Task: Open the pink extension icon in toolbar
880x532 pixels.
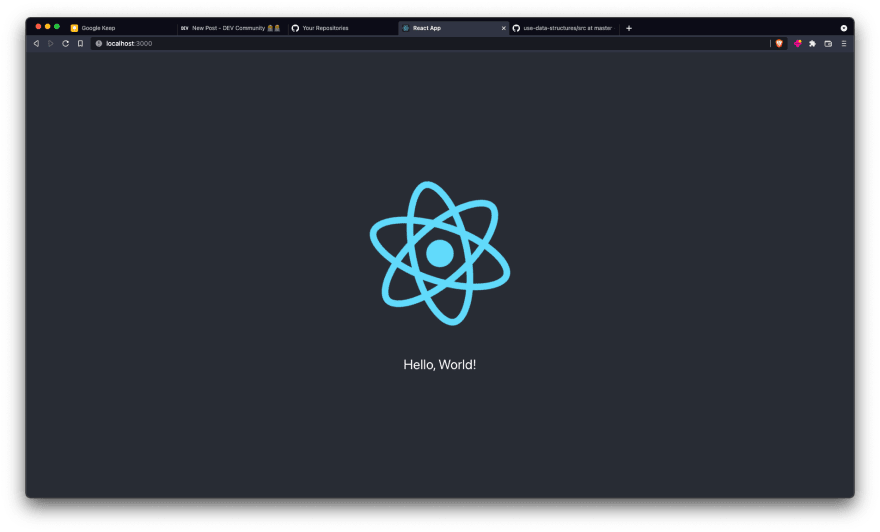Action: (798, 43)
